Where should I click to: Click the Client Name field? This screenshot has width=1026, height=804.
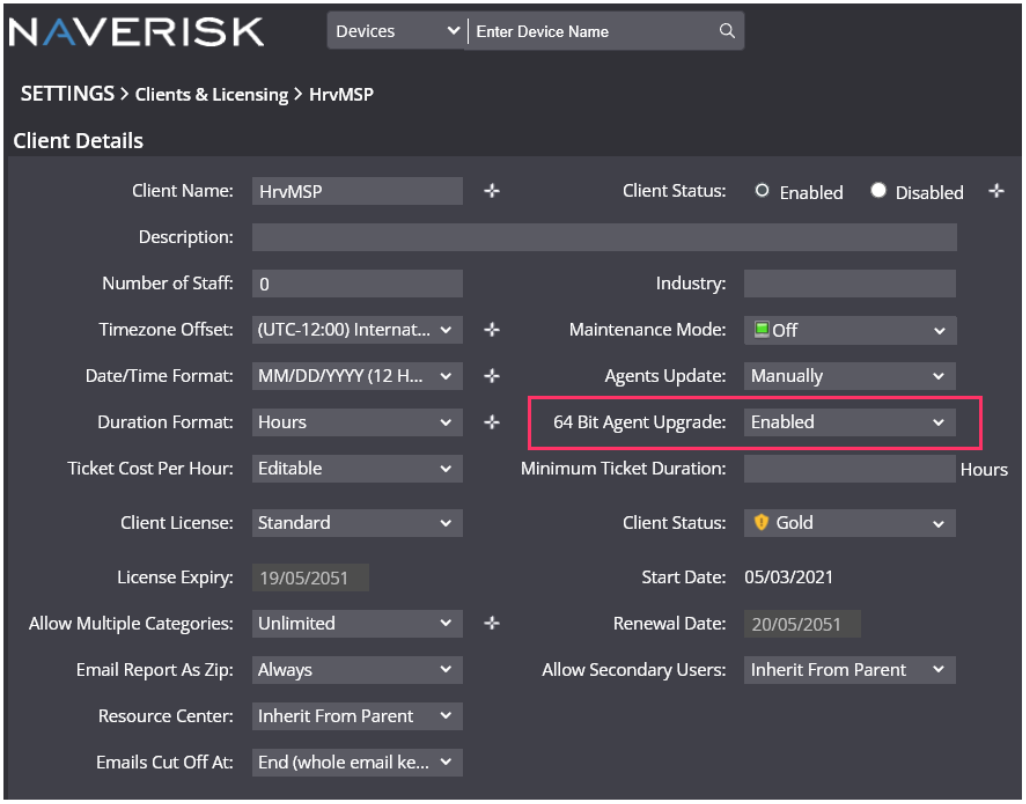(357, 191)
